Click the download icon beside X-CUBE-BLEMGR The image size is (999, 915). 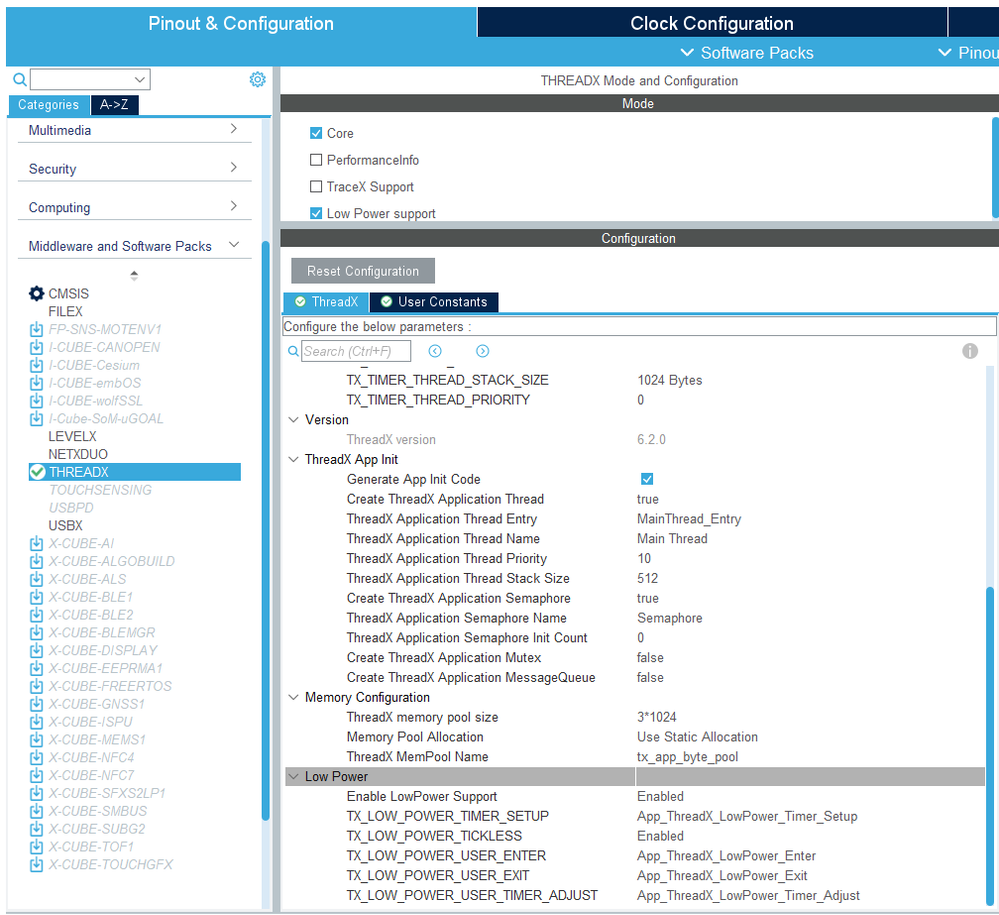(x=36, y=633)
